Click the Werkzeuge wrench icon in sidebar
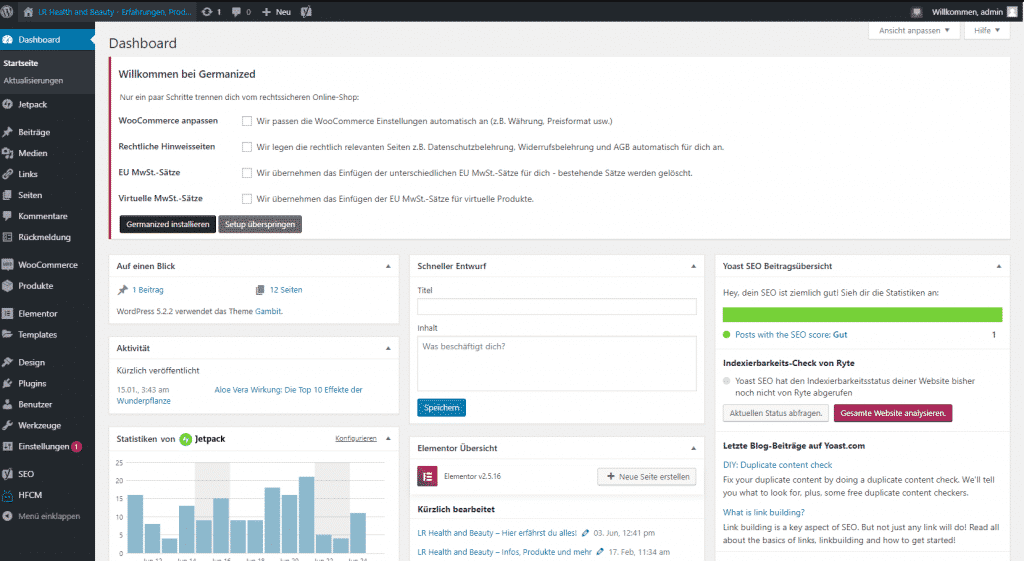Image resolution: width=1024 pixels, height=561 pixels. (8, 425)
